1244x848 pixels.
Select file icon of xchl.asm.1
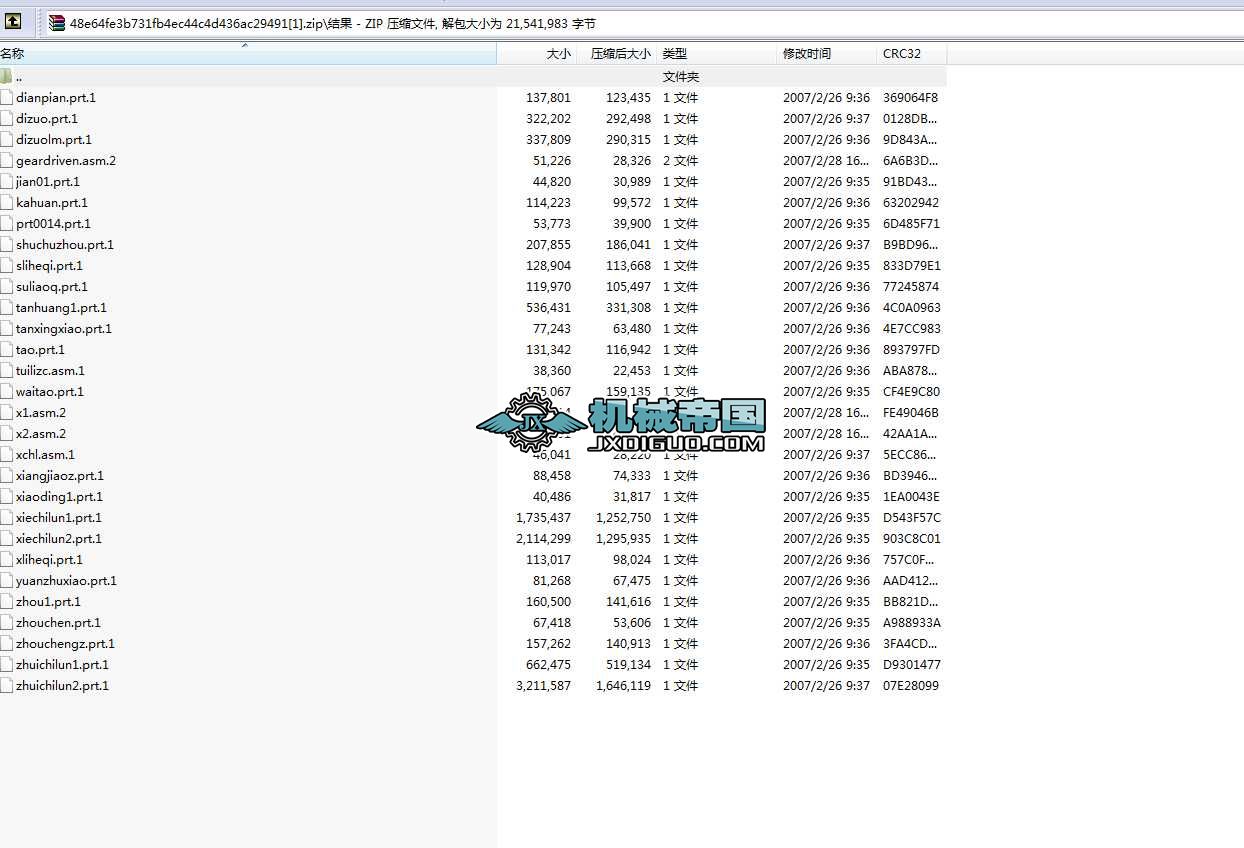[7, 455]
